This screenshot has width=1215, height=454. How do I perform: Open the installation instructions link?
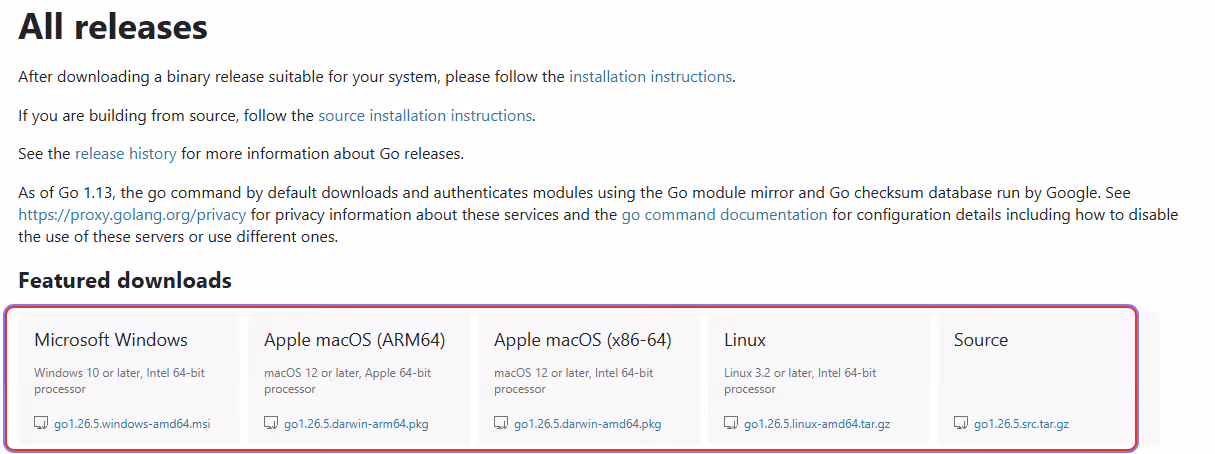point(650,76)
